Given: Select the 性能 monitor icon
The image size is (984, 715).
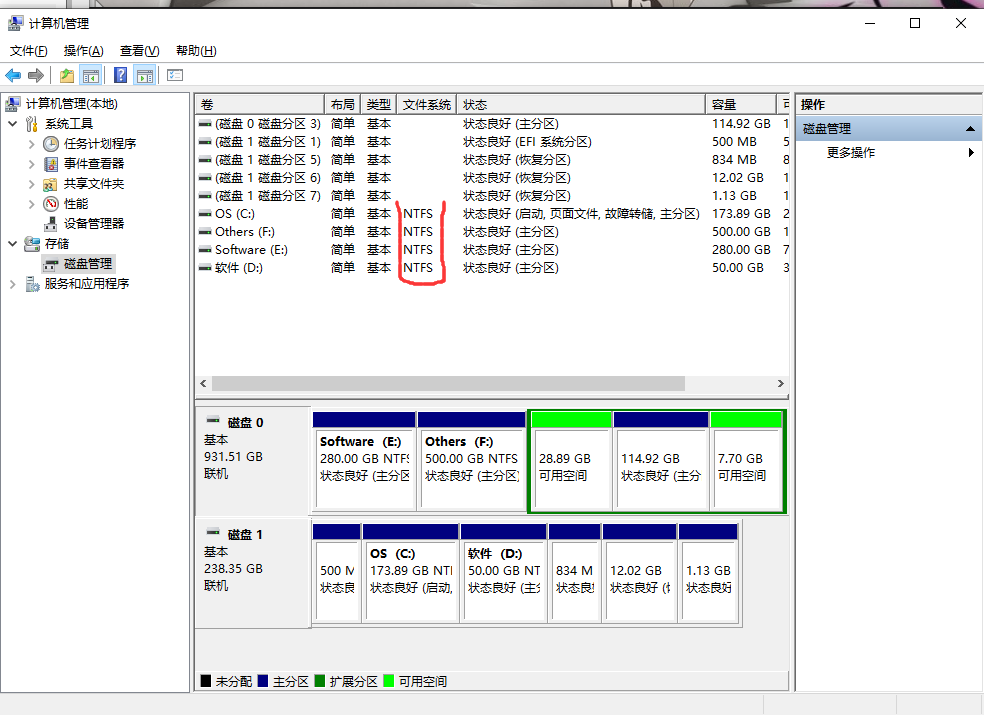Looking at the screenshot, I should [51, 204].
